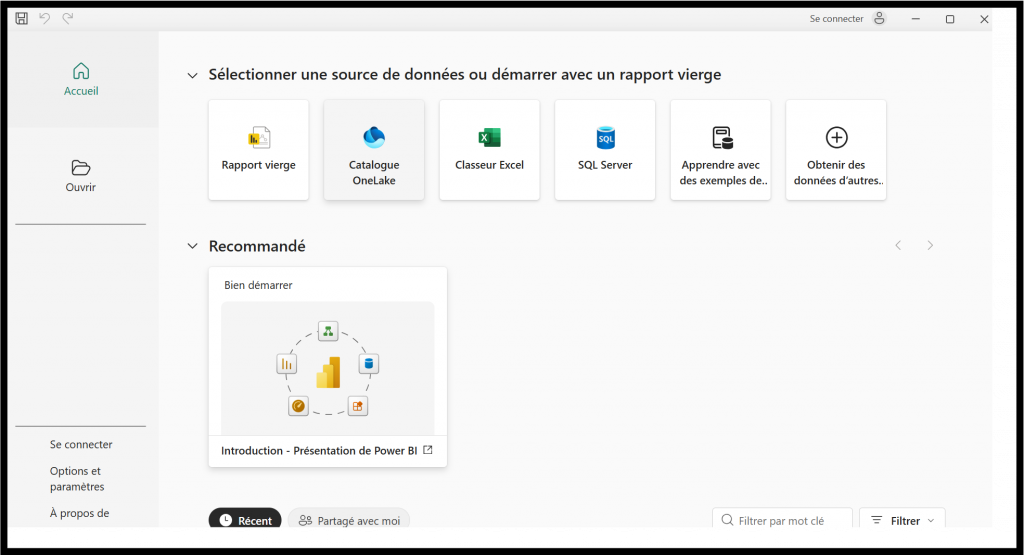Collapse the data source selection section
The image size is (1024, 555).
click(x=192, y=75)
